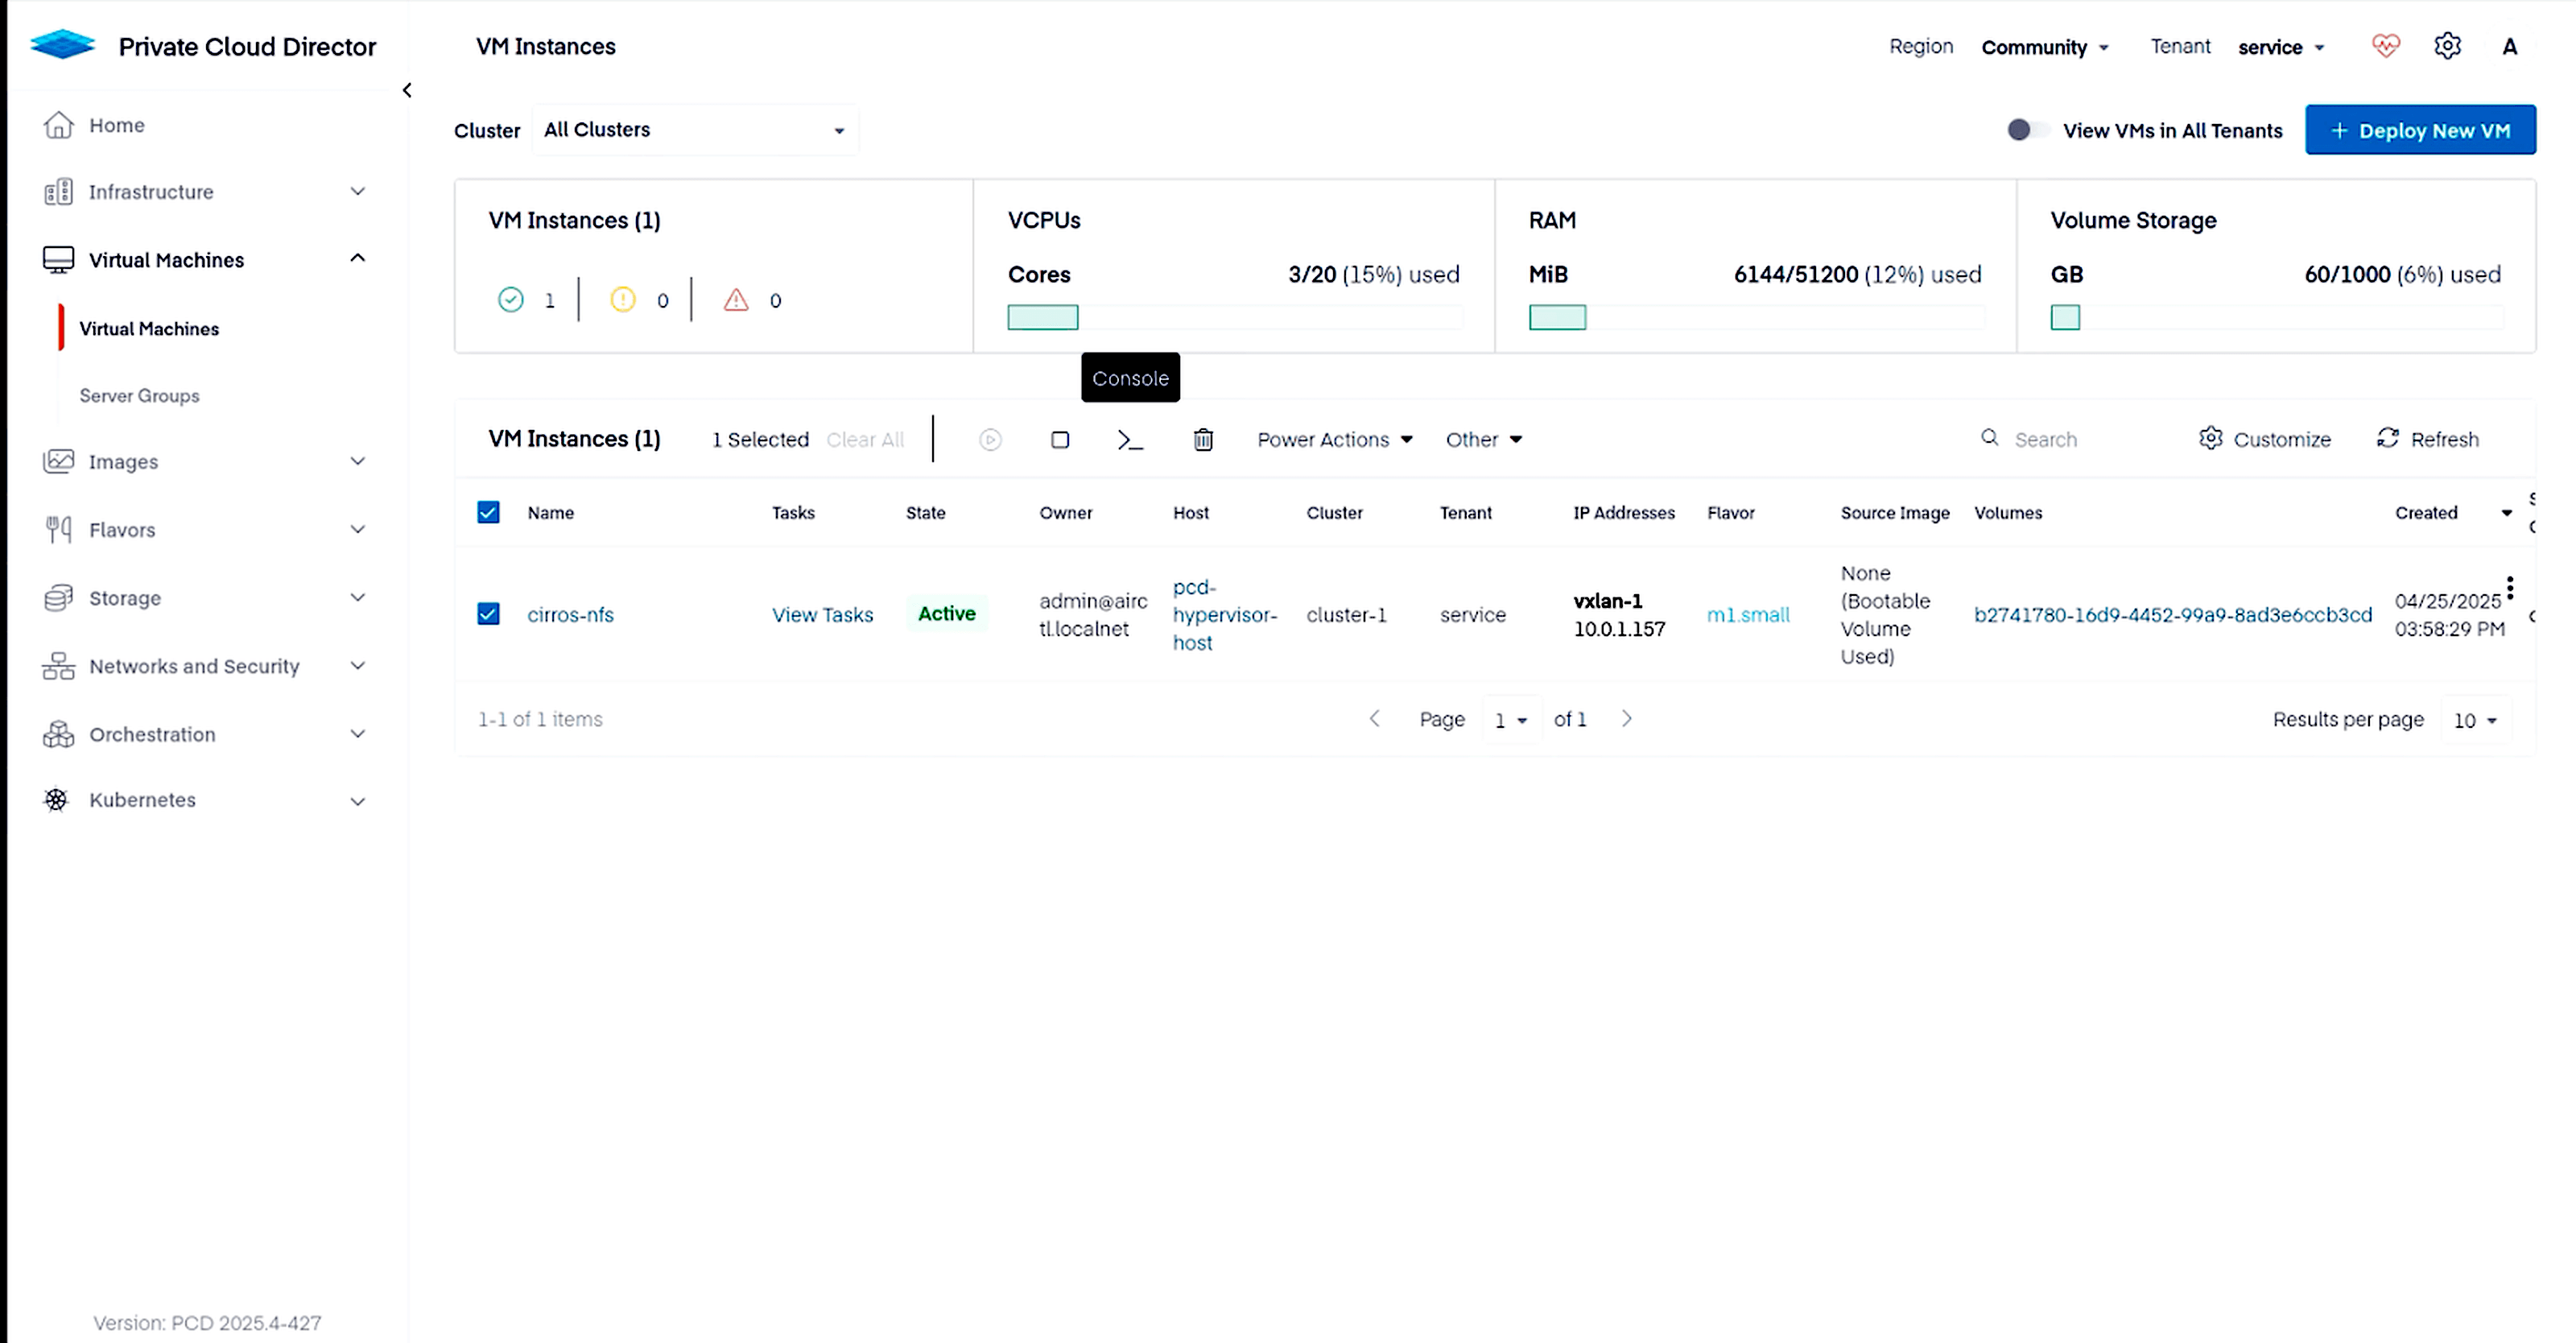Viewport: 2576px width, 1343px height.
Task: Open the All Clusters dropdown
Action: [694, 130]
